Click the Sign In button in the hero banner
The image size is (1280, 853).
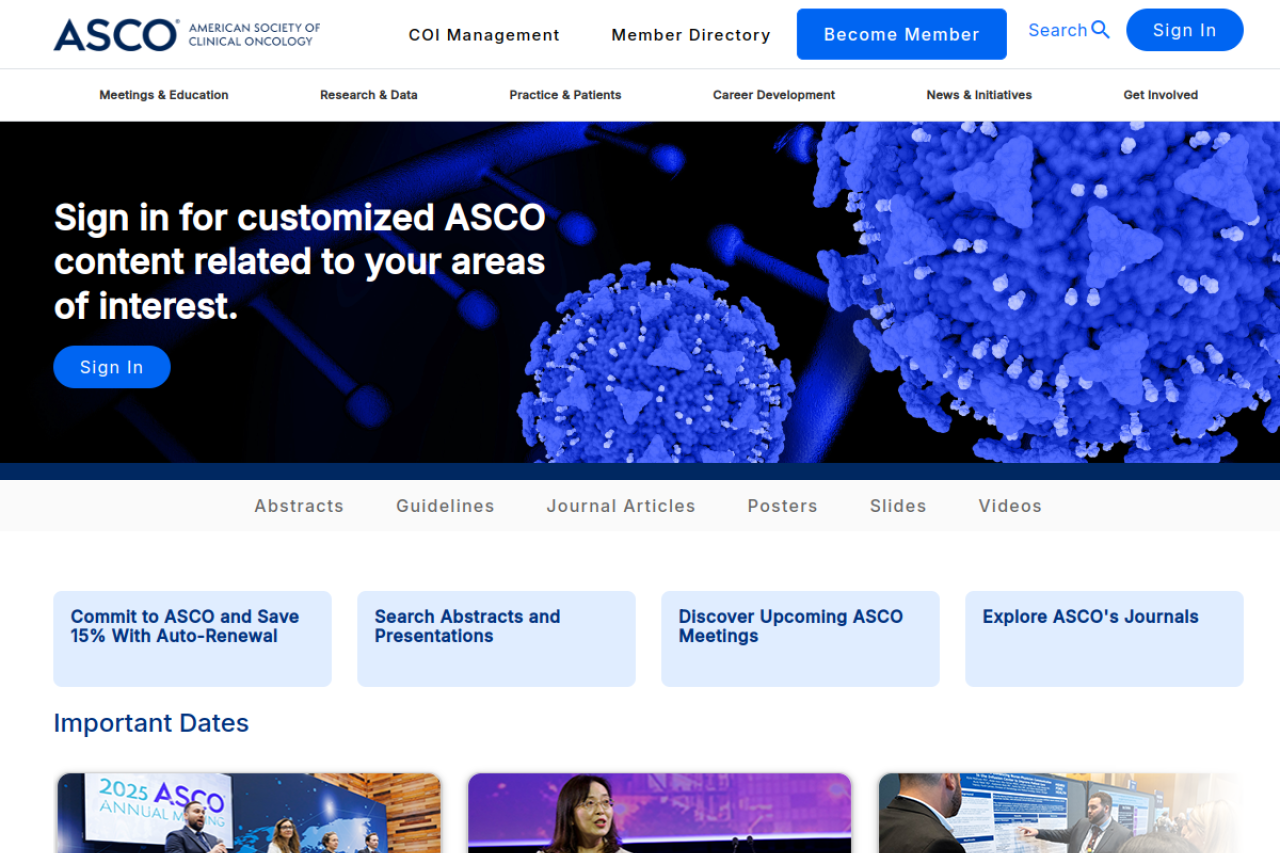(x=112, y=367)
